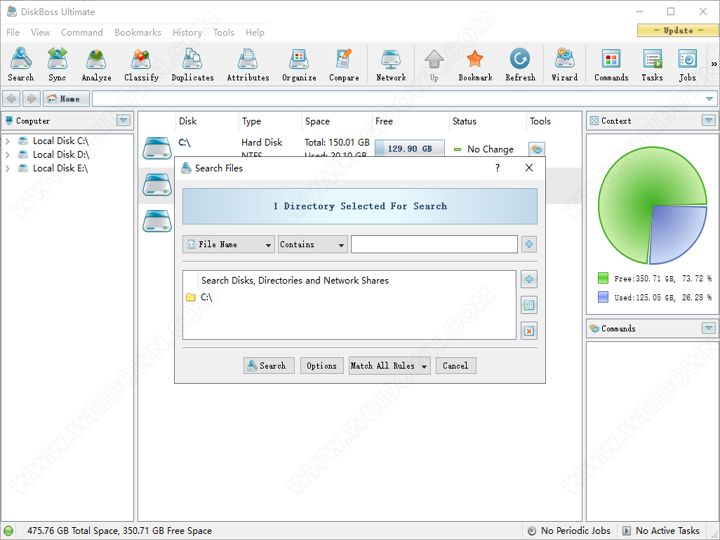Screen dimensions: 720x540
Task: Expand Local Disk D:\ tree node
Action: click(x=7, y=155)
